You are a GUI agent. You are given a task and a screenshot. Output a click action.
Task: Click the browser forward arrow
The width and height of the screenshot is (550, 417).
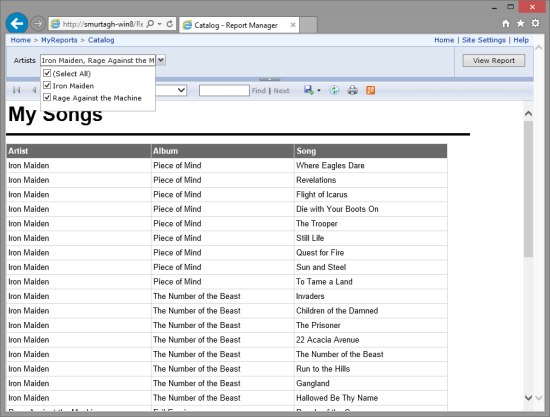(38, 24)
